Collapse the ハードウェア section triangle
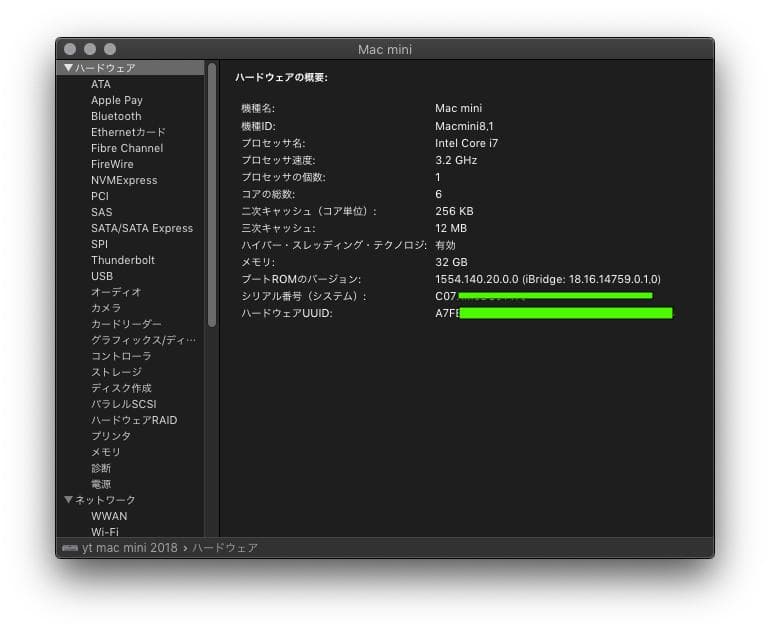The image size is (770, 632). coord(68,68)
